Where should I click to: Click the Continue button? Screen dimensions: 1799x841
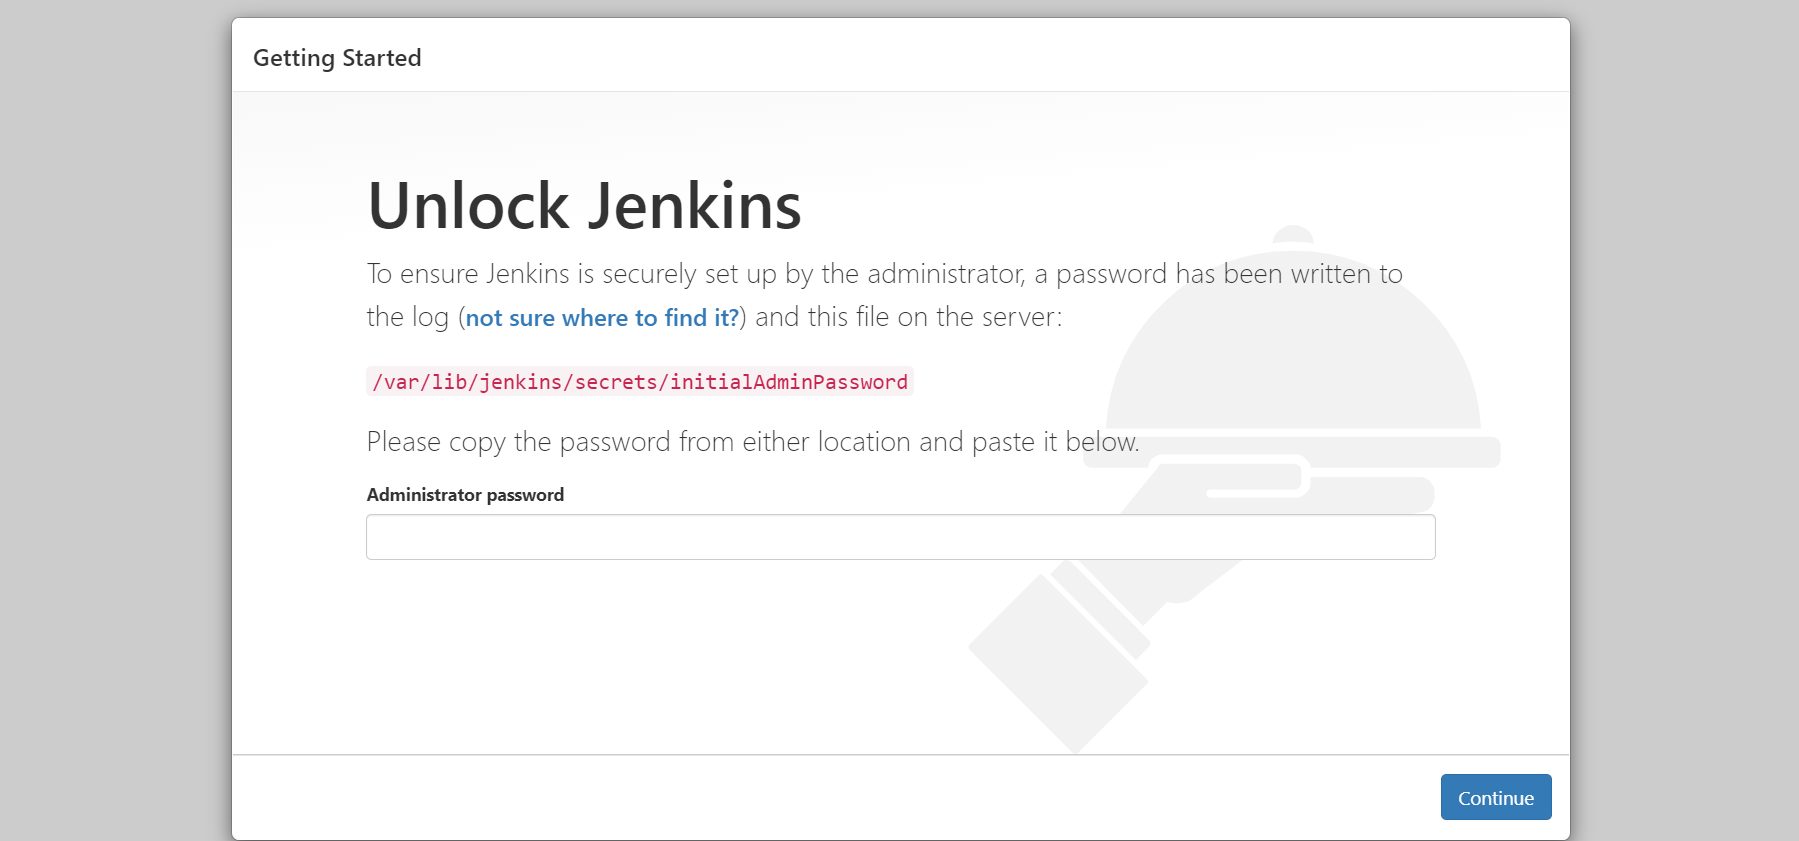tap(1495, 797)
